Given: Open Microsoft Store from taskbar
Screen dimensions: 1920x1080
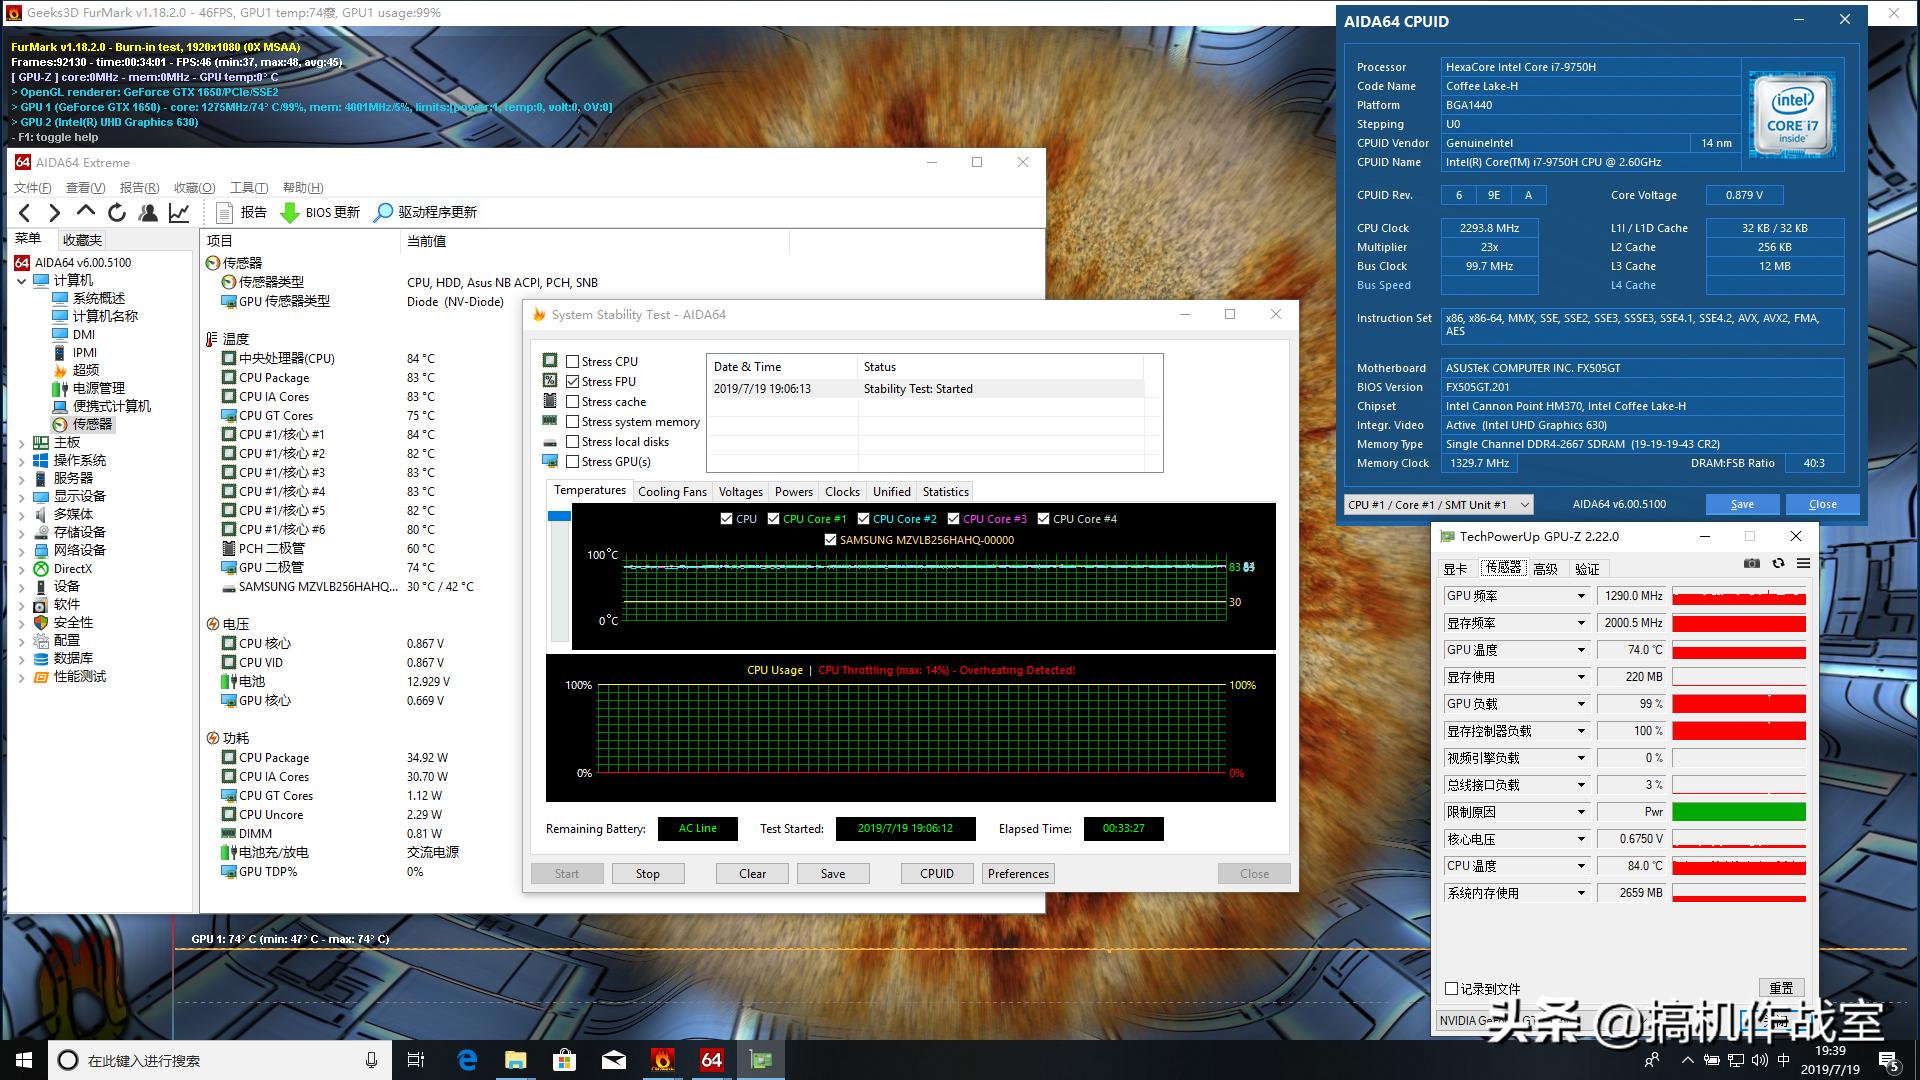Looking at the screenshot, I should coord(565,1060).
